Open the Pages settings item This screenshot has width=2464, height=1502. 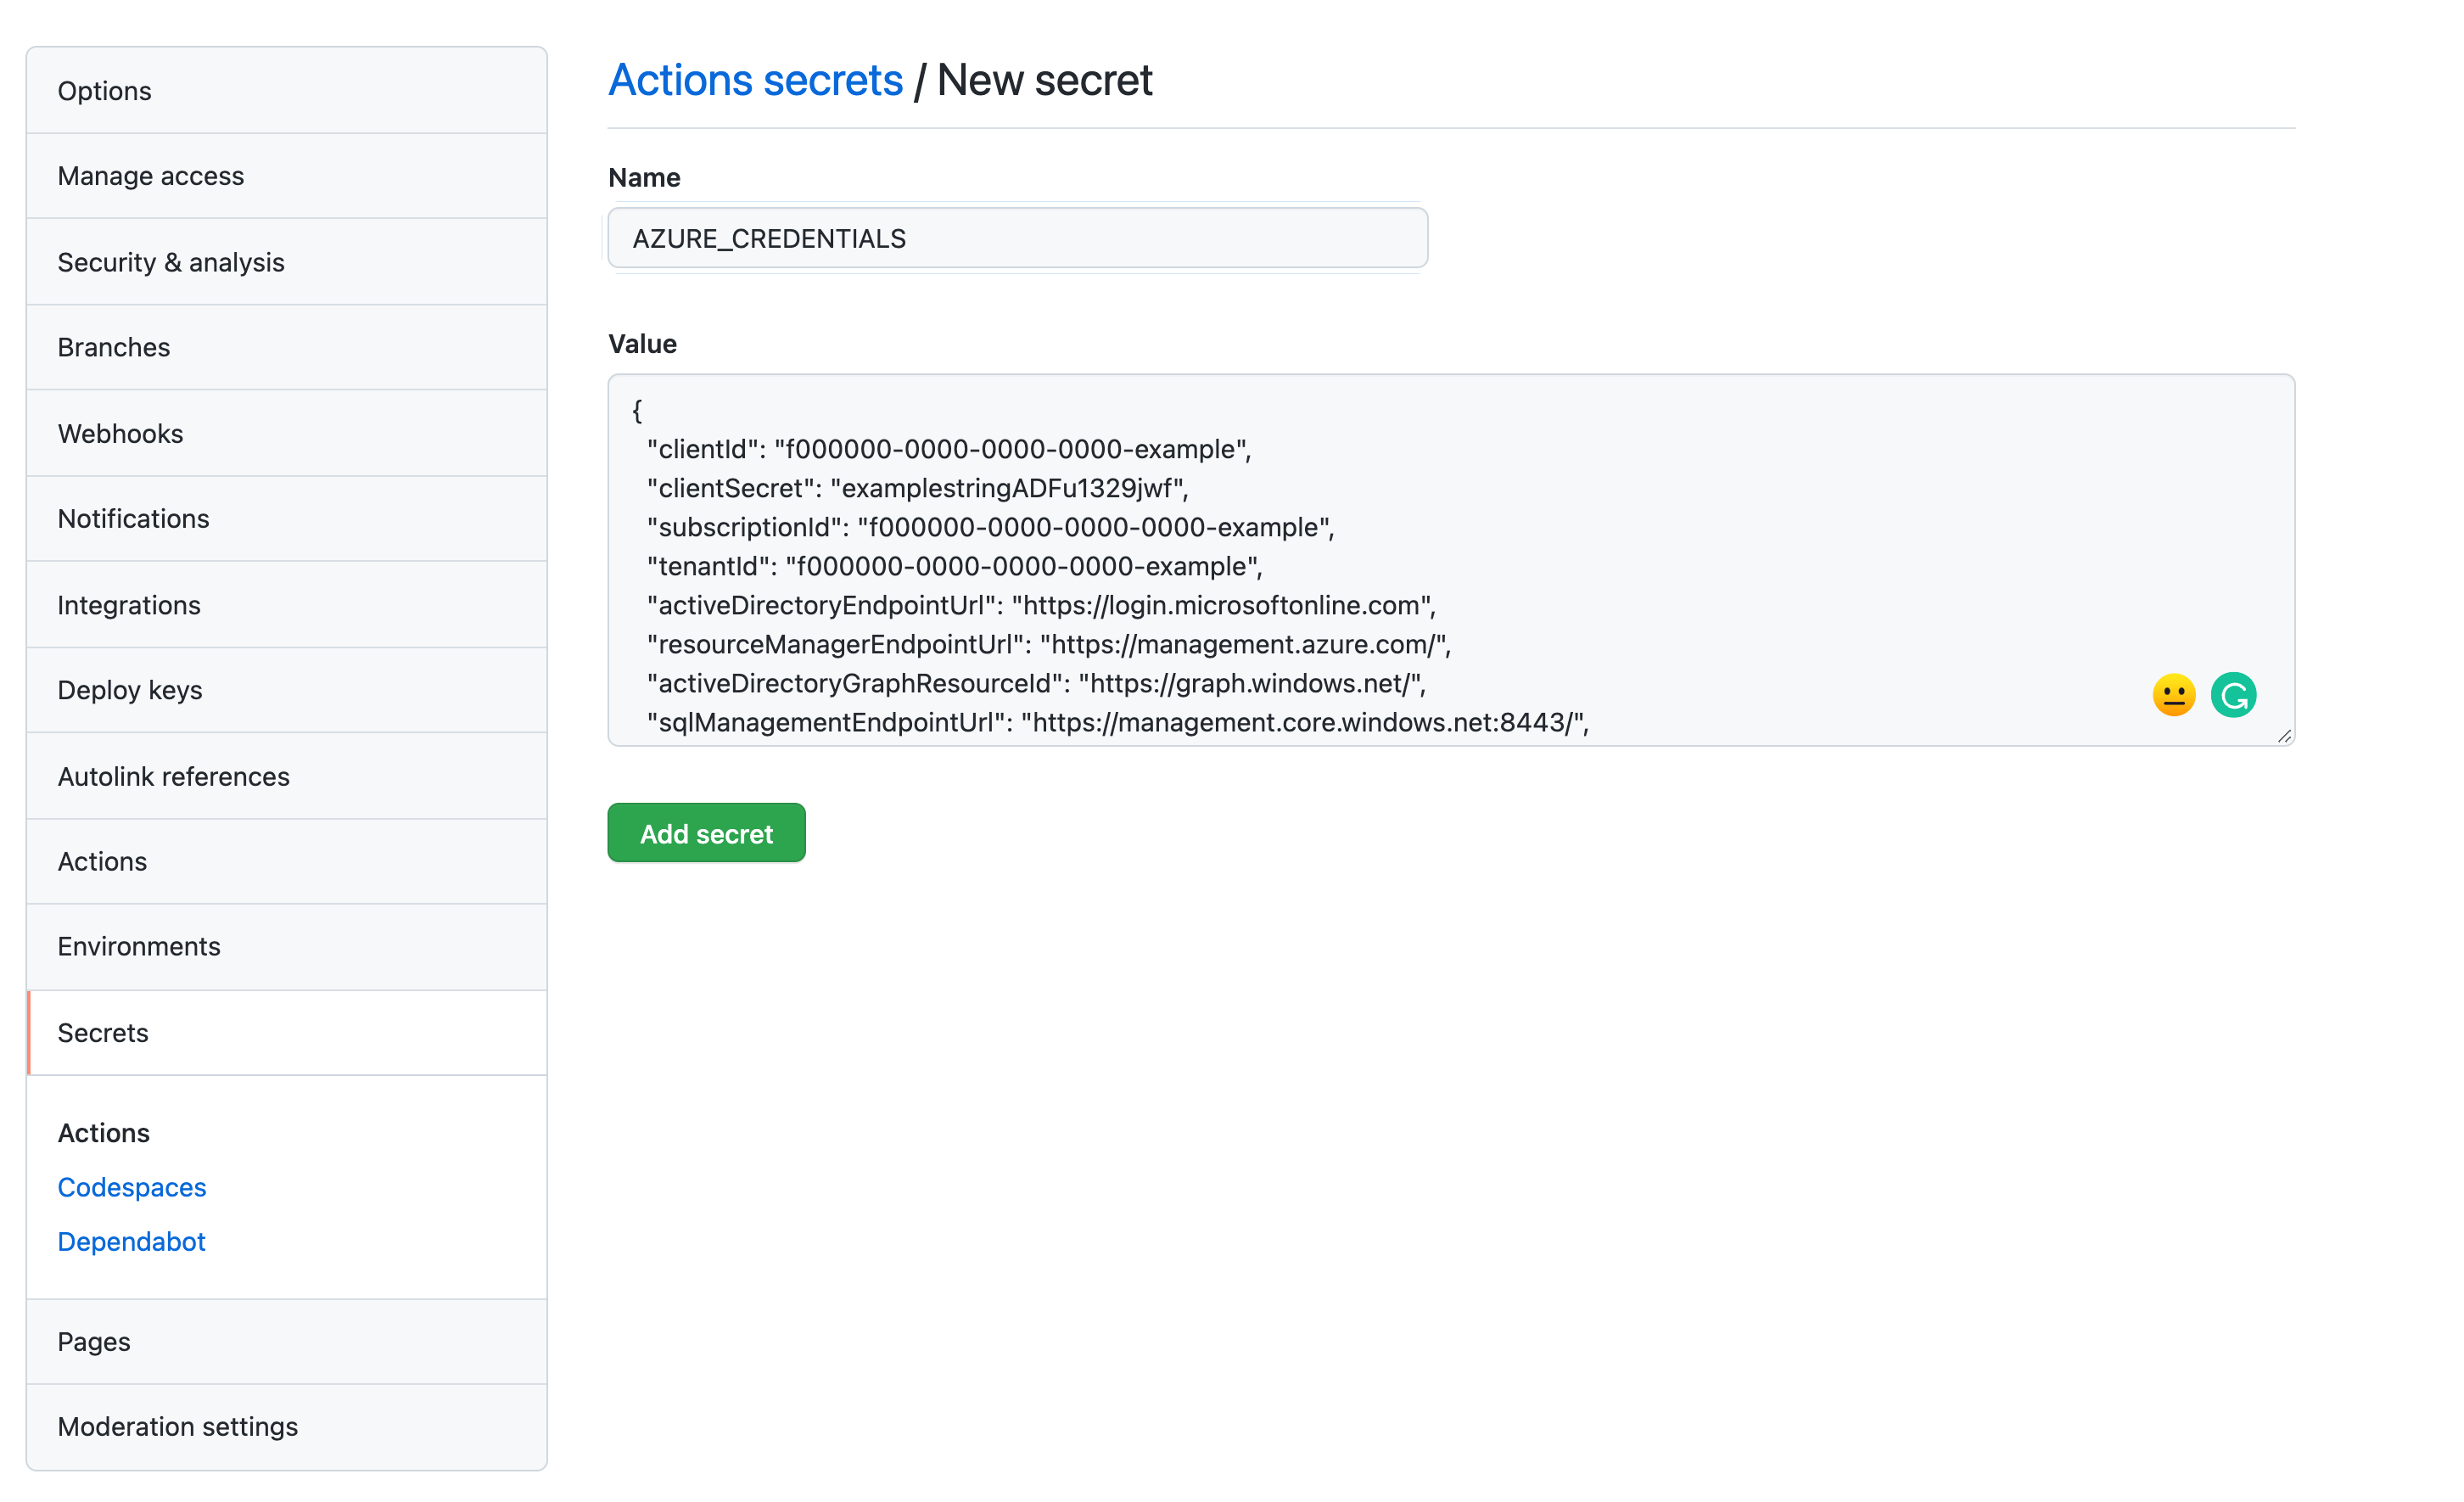(93, 1342)
